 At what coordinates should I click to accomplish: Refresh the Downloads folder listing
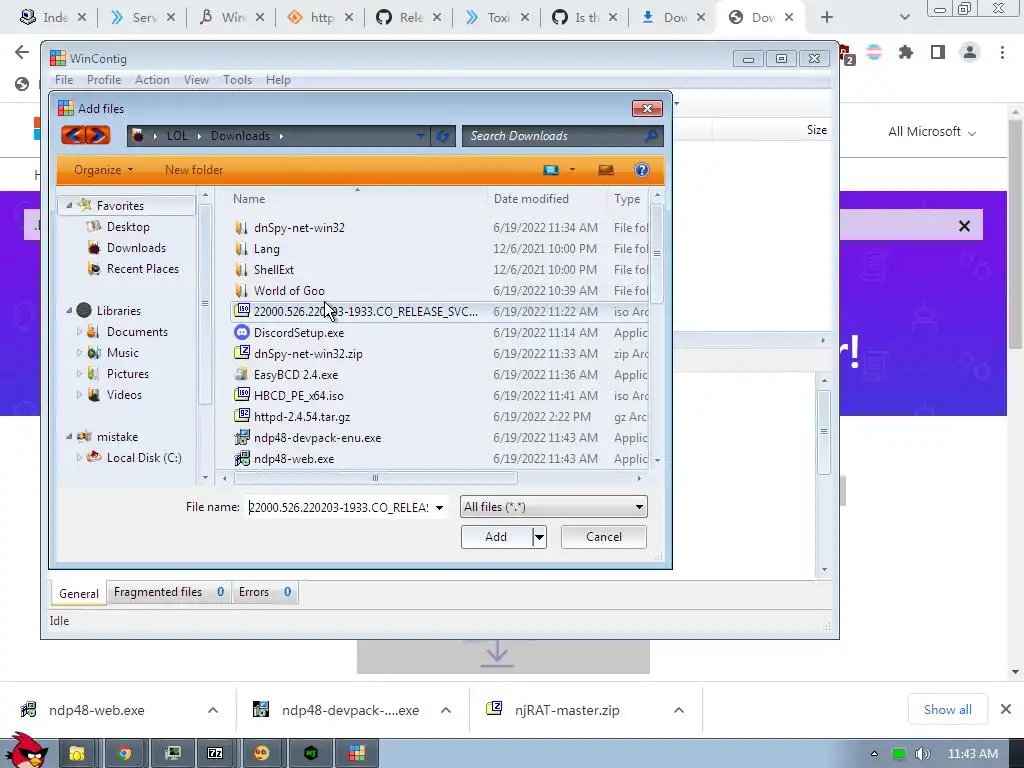[x=443, y=136]
